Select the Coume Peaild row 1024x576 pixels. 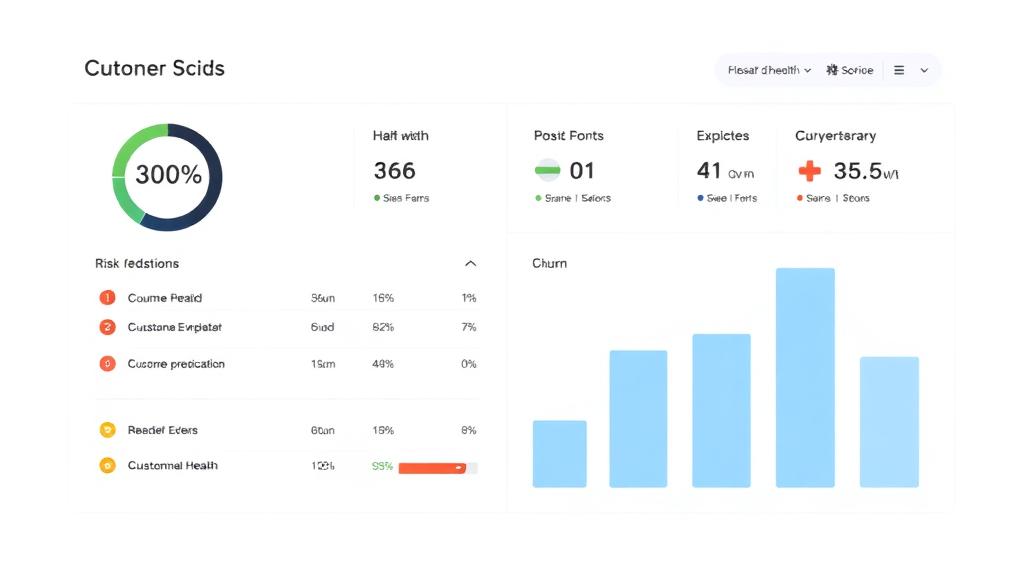coord(287,298)
